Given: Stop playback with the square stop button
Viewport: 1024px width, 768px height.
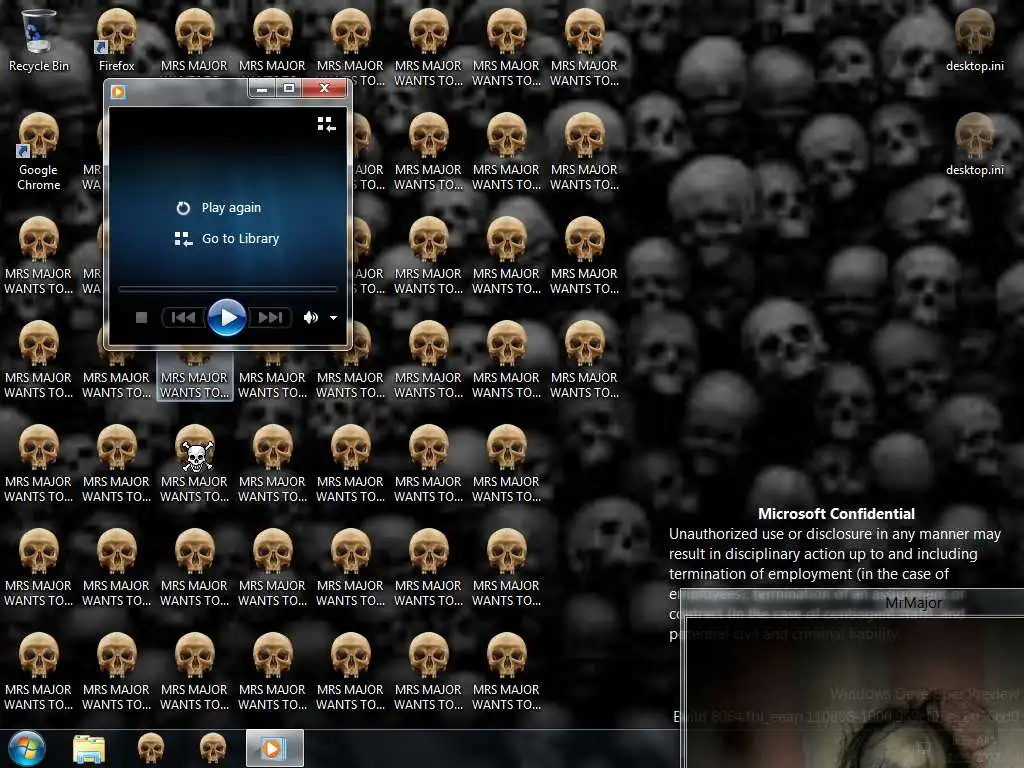Looking at the screenshot, I should point(141,317).
